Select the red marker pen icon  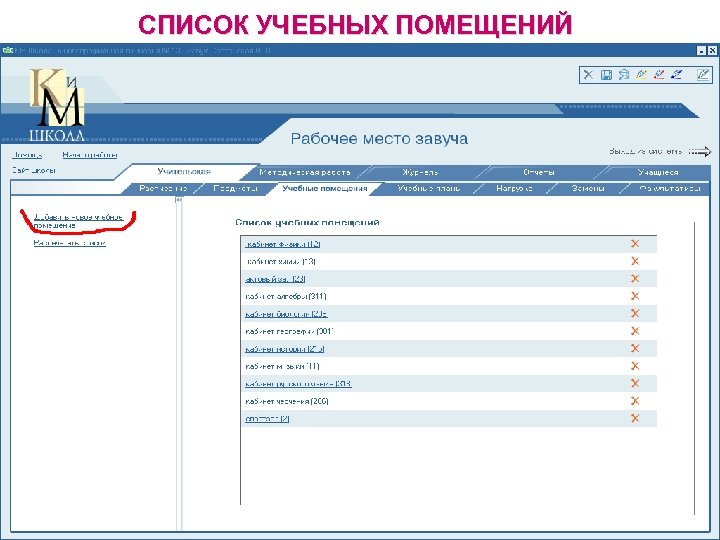(x=659, y=74)
